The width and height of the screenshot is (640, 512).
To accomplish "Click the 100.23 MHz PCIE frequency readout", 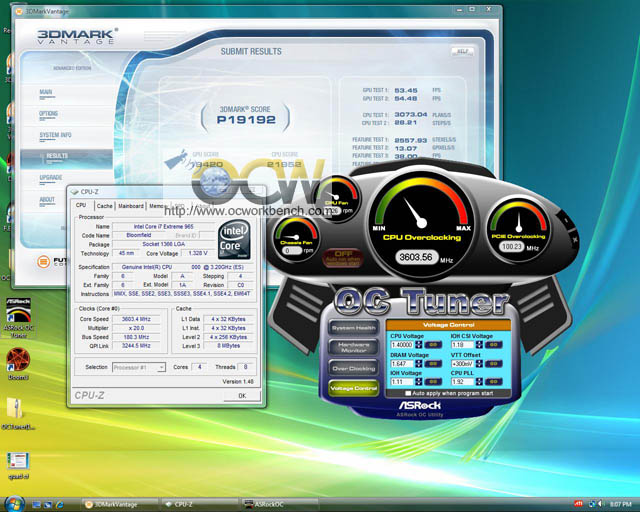I will pos(511,247).
